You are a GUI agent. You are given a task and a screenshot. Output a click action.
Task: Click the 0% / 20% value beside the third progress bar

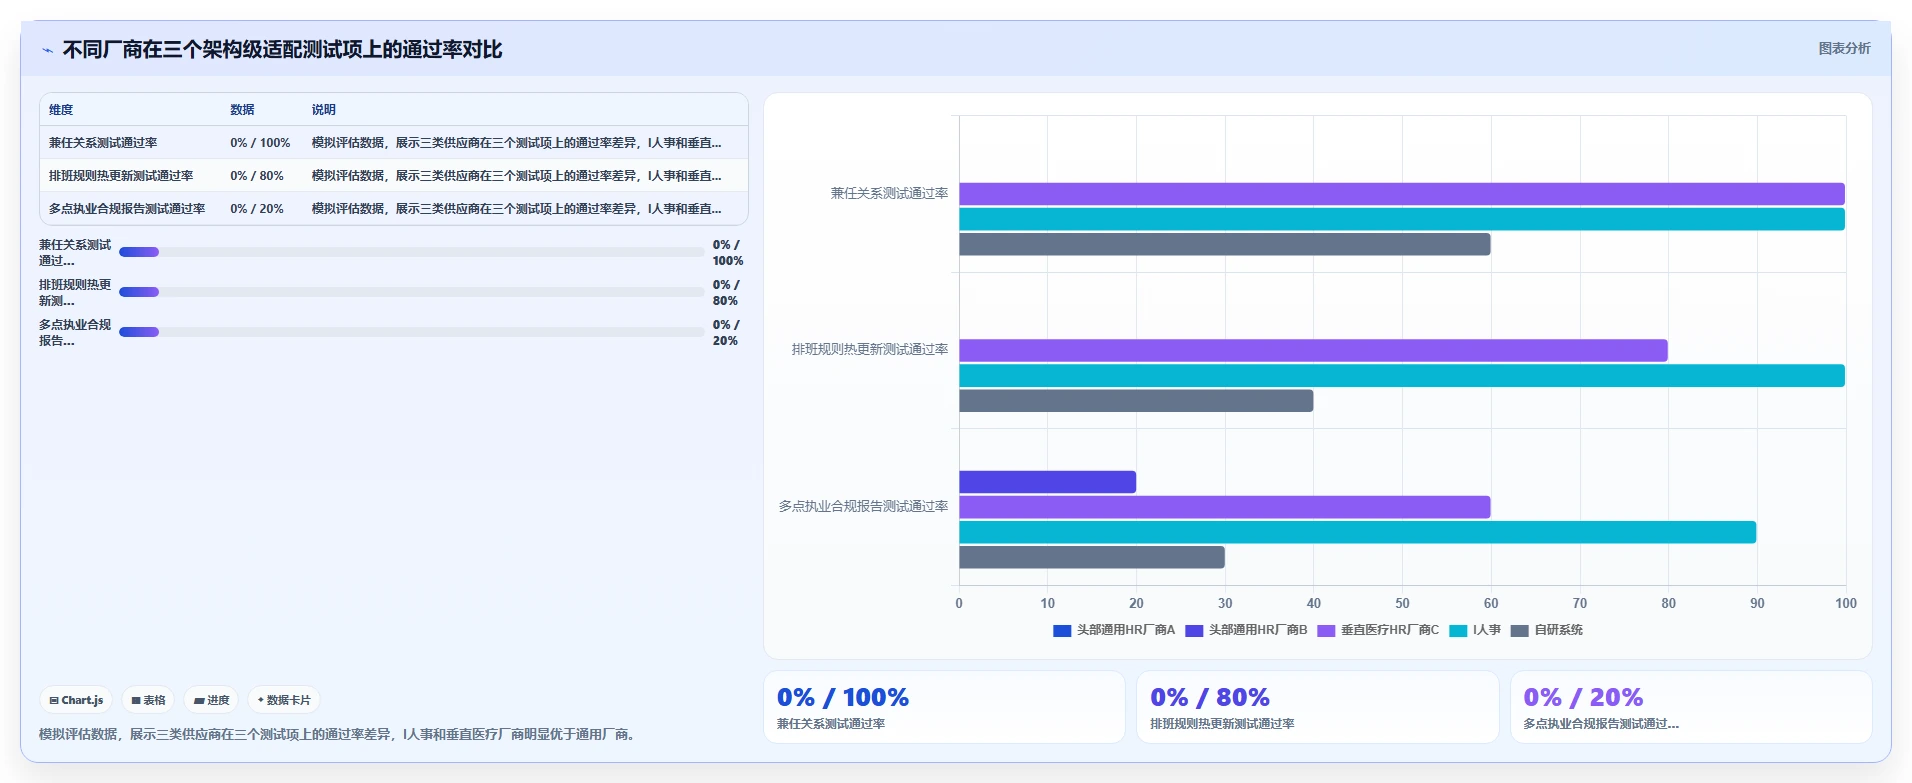pos(726,332)
